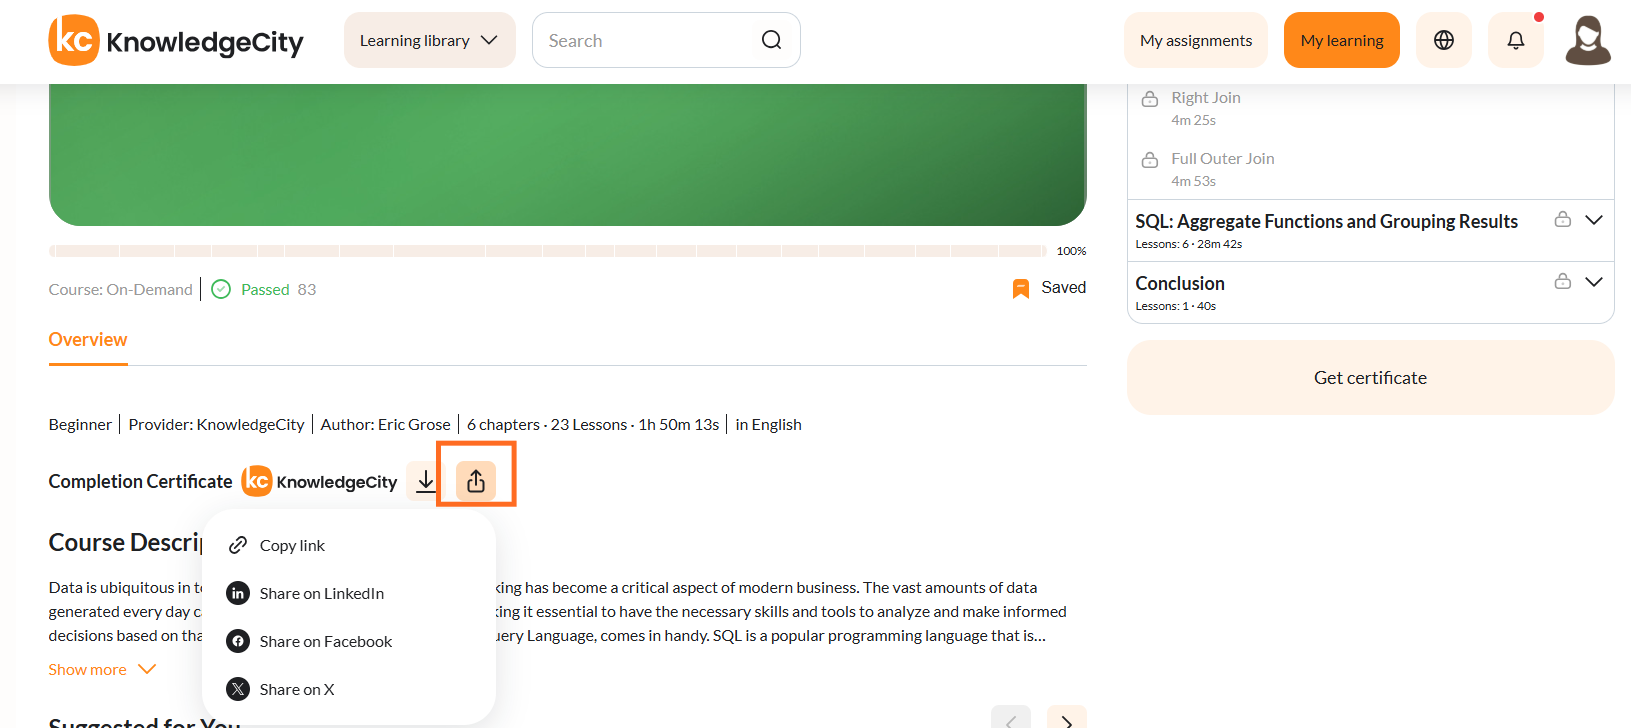Click the Provider: KnowledgeCity text
The width and height of the screenshot is (1631, 728).
(216, 424)
